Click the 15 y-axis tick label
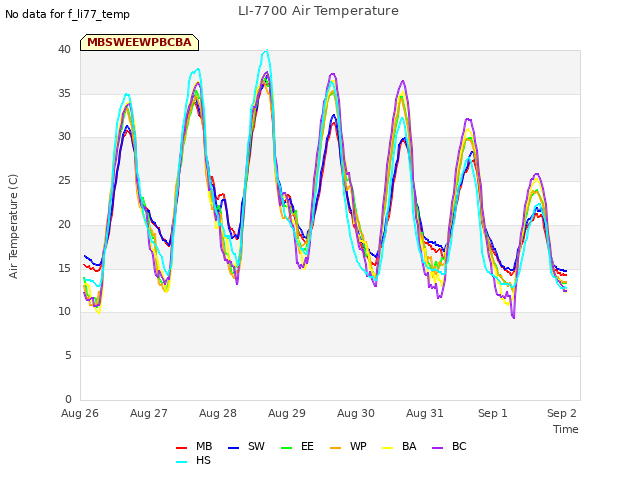Image resolution: width=640 pixels, height=480 pixels. tap(64, 268)
